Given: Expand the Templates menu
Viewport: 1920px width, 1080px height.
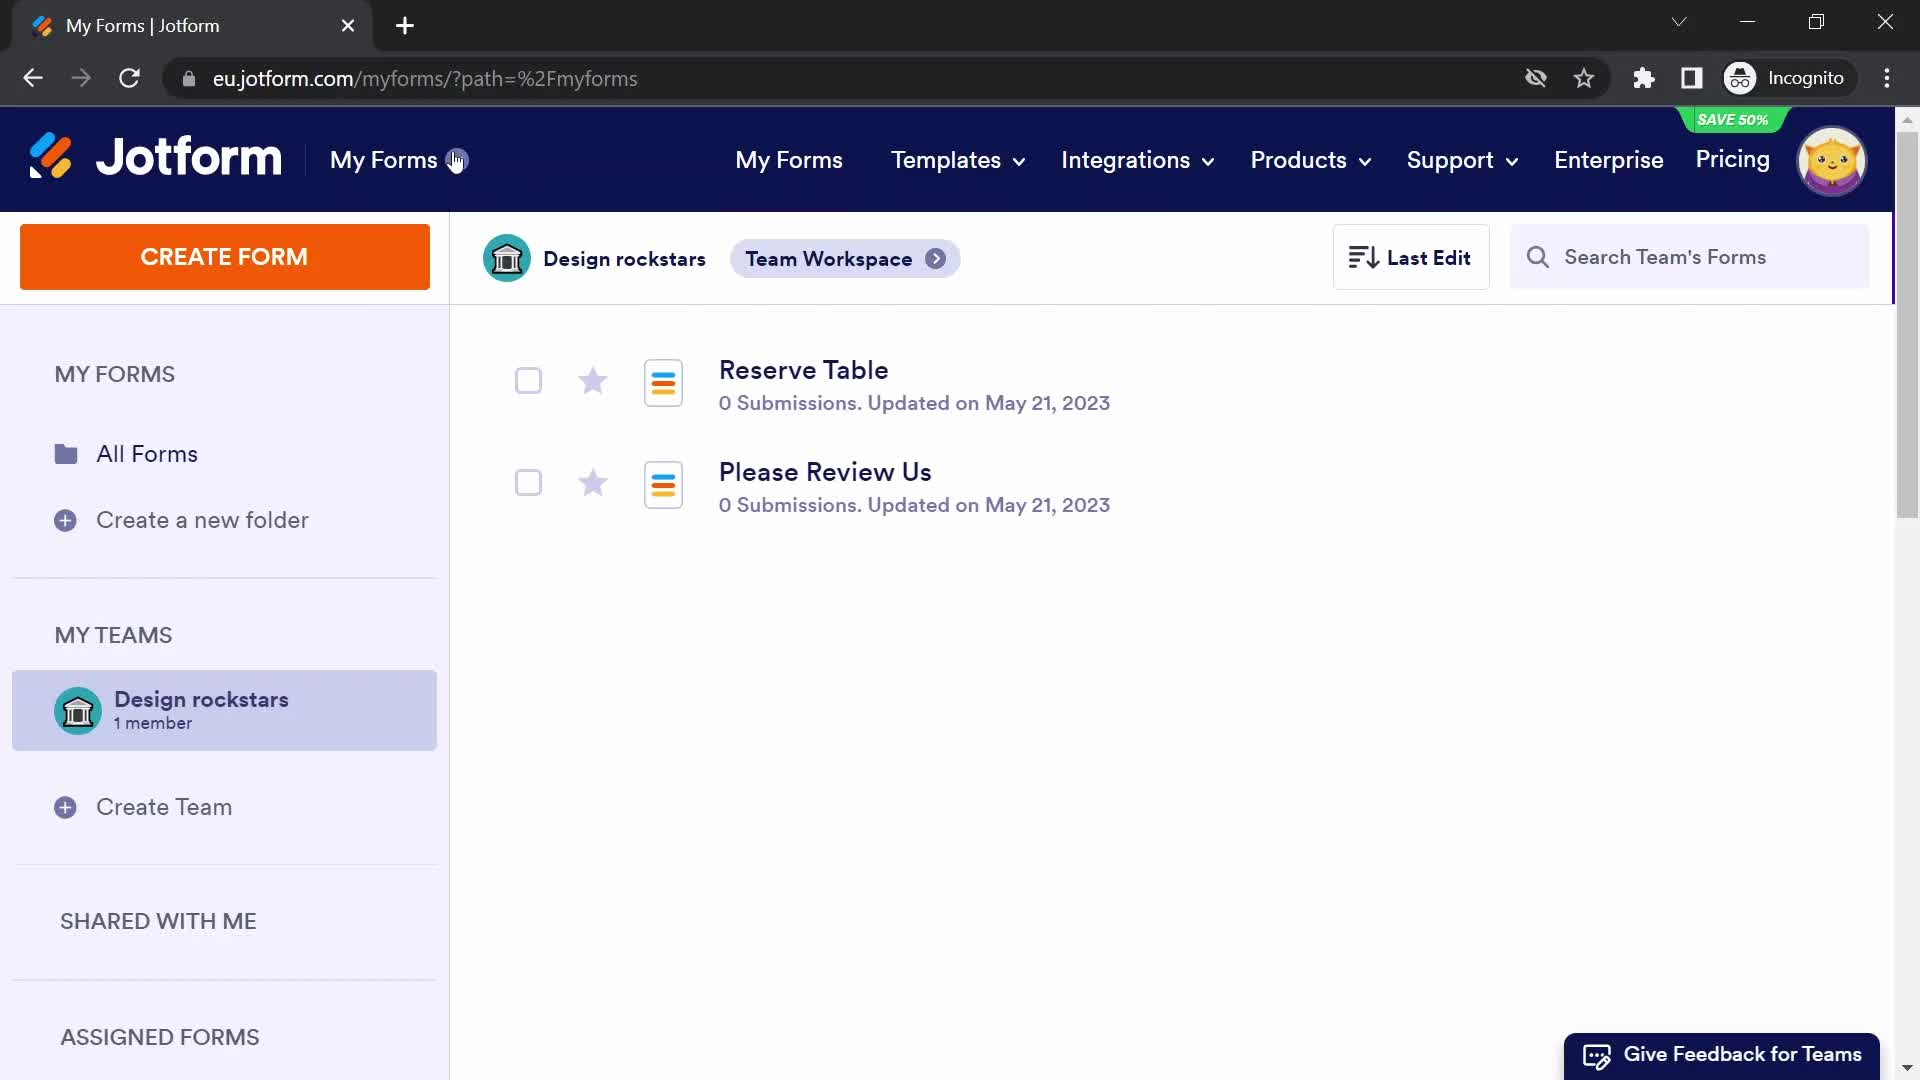Looking at the screenshot, I should [x=957, y=160].
